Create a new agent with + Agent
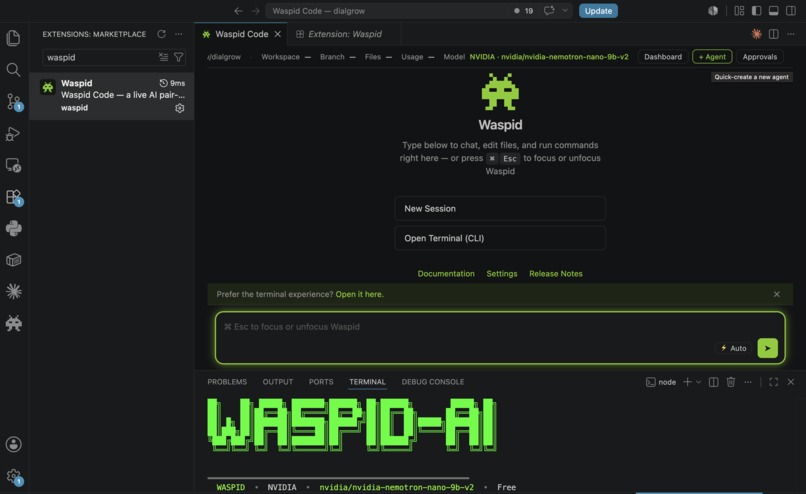Screen dimensions: 806x494 coord(712,57)
